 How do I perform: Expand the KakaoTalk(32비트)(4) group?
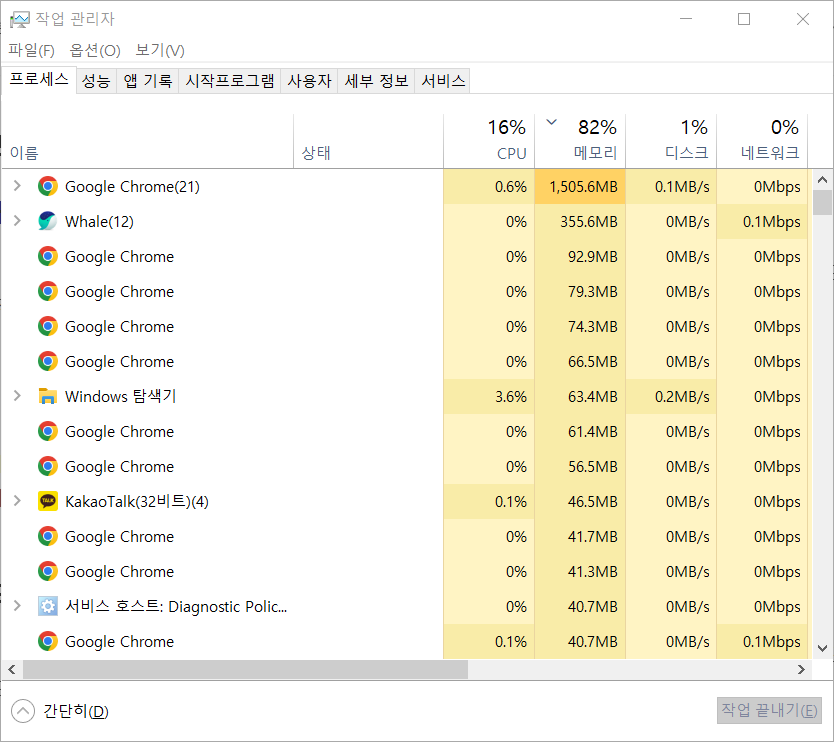(x=17, y=501)
